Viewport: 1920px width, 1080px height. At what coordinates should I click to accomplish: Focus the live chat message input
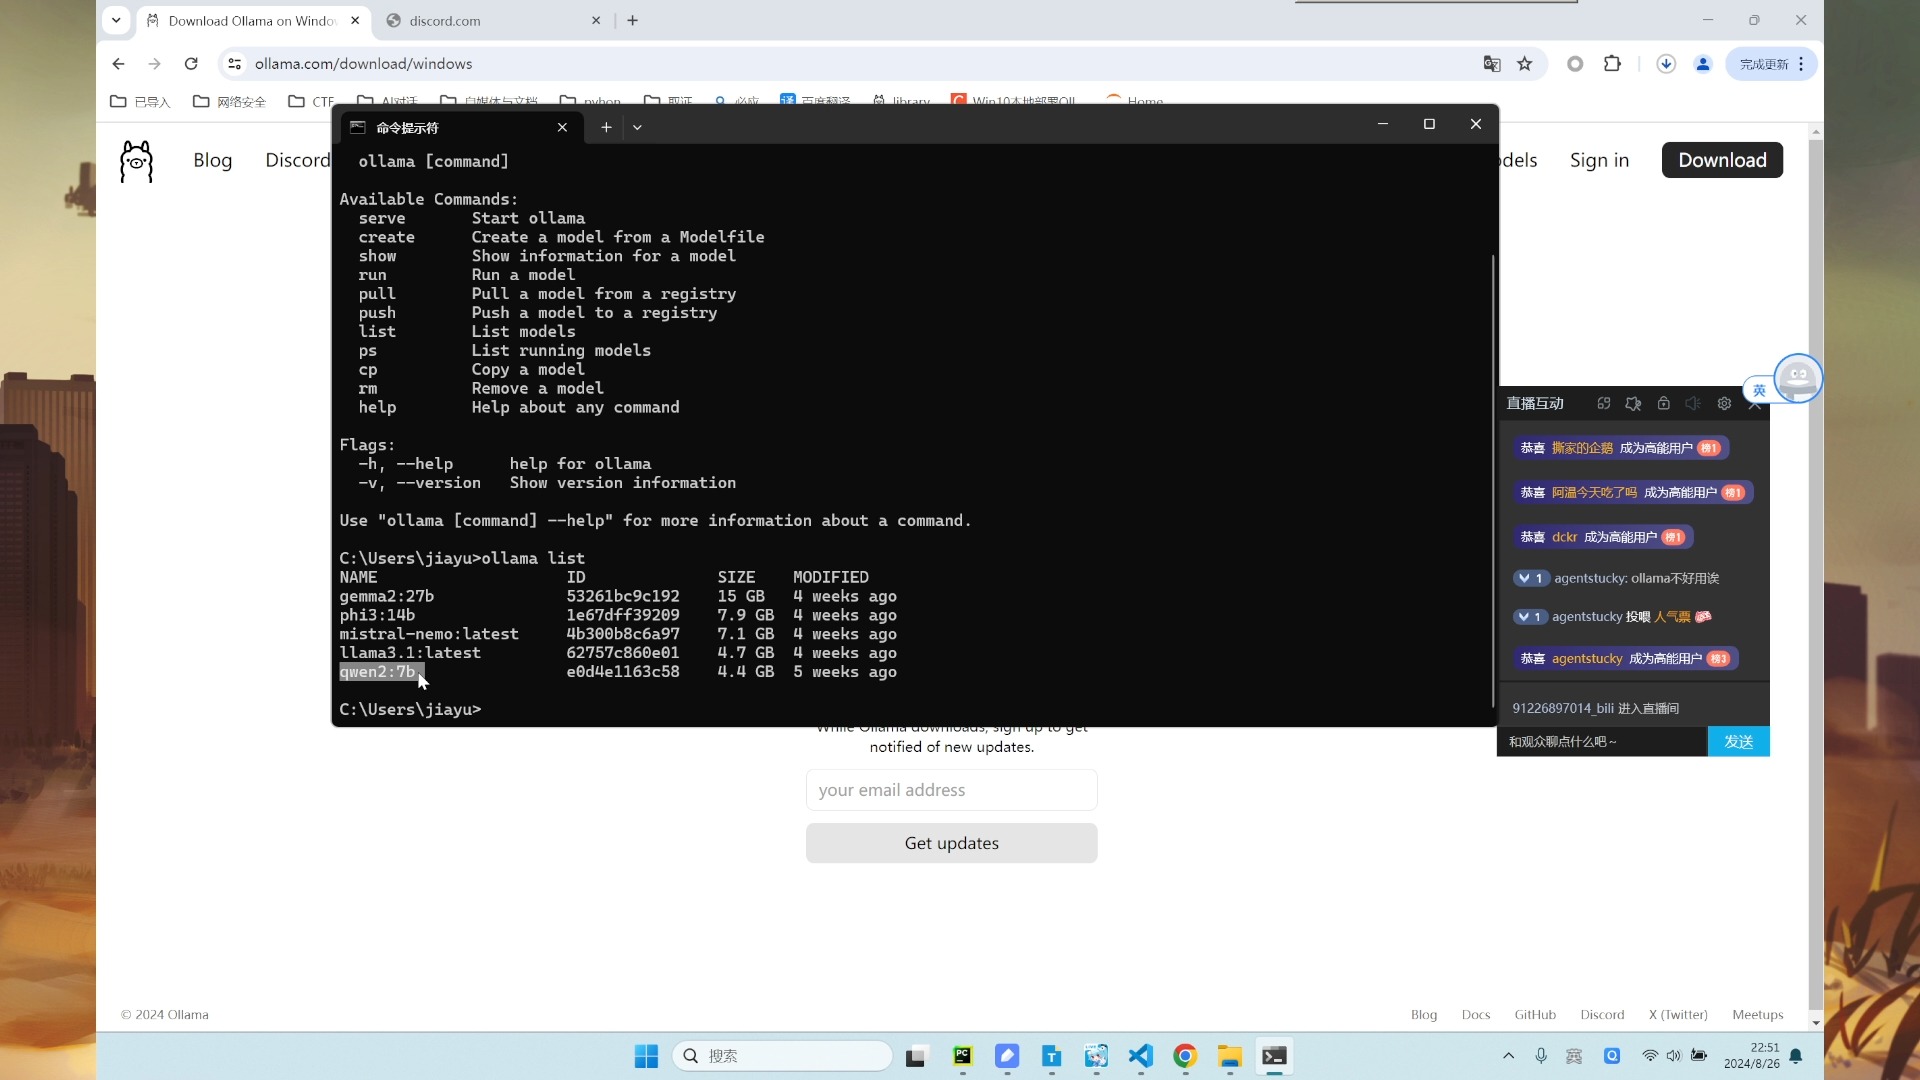(1602, 742)
